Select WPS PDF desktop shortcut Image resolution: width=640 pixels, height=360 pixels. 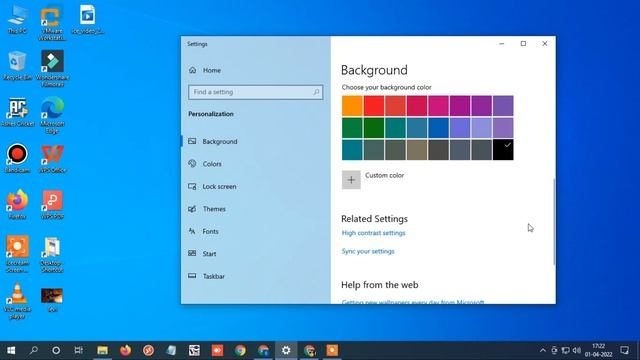(52, 205)
